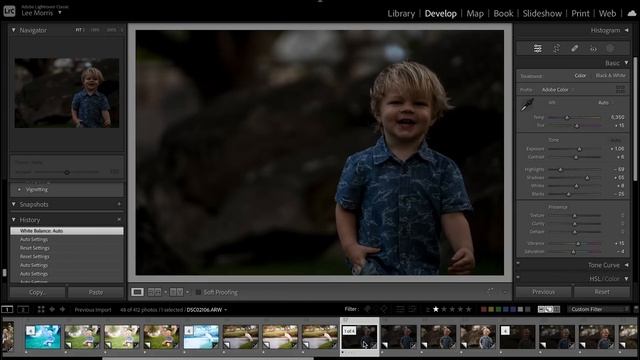Select the Edit sliders tool icon
The height and width of the screenshot is (360, 640).
pyautogui.click(x=538, y=49)
